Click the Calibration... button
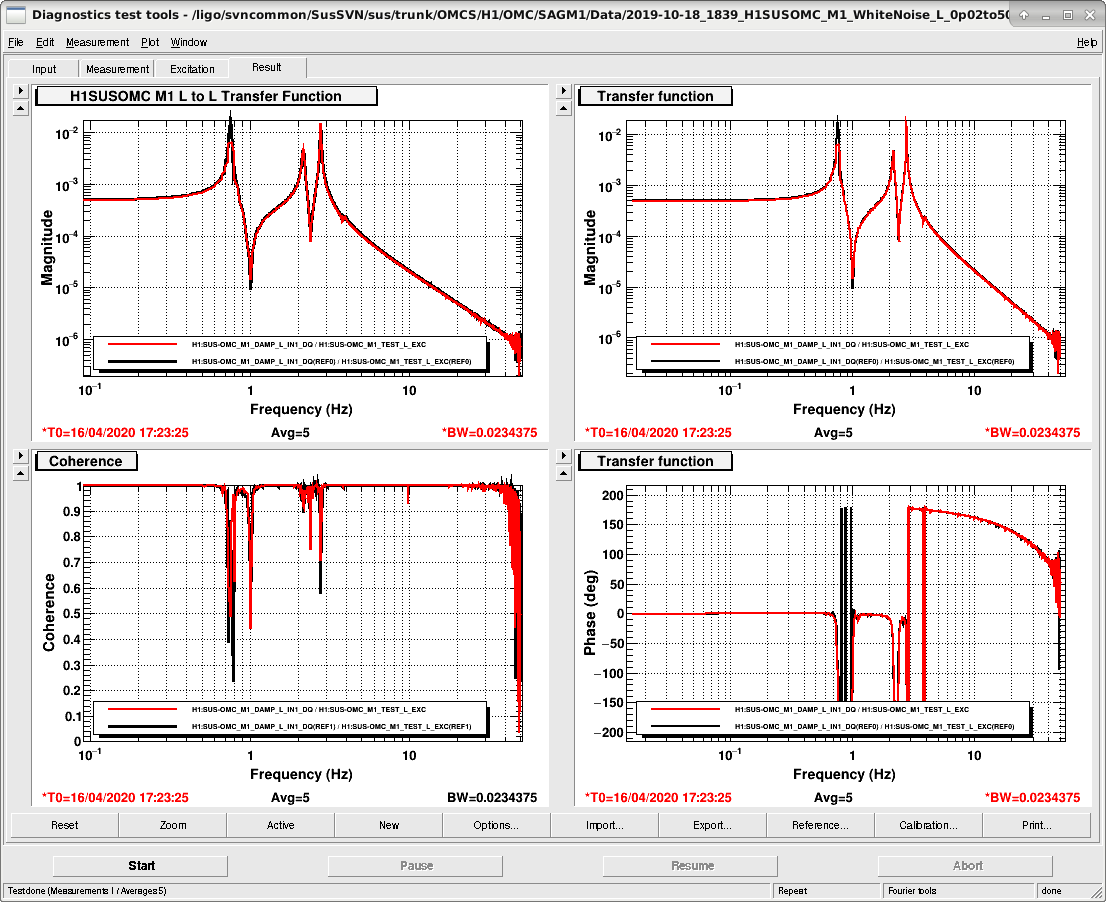The image size is (1106, 902). click(x=928, y=824)
